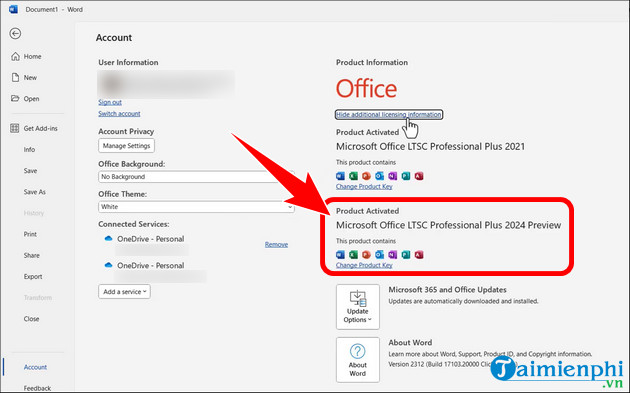Image resolution: width=630 pixels, height=393 pixels.
Task: Click Change Product Key under LTSC 2021
Action: pos(364,186)
